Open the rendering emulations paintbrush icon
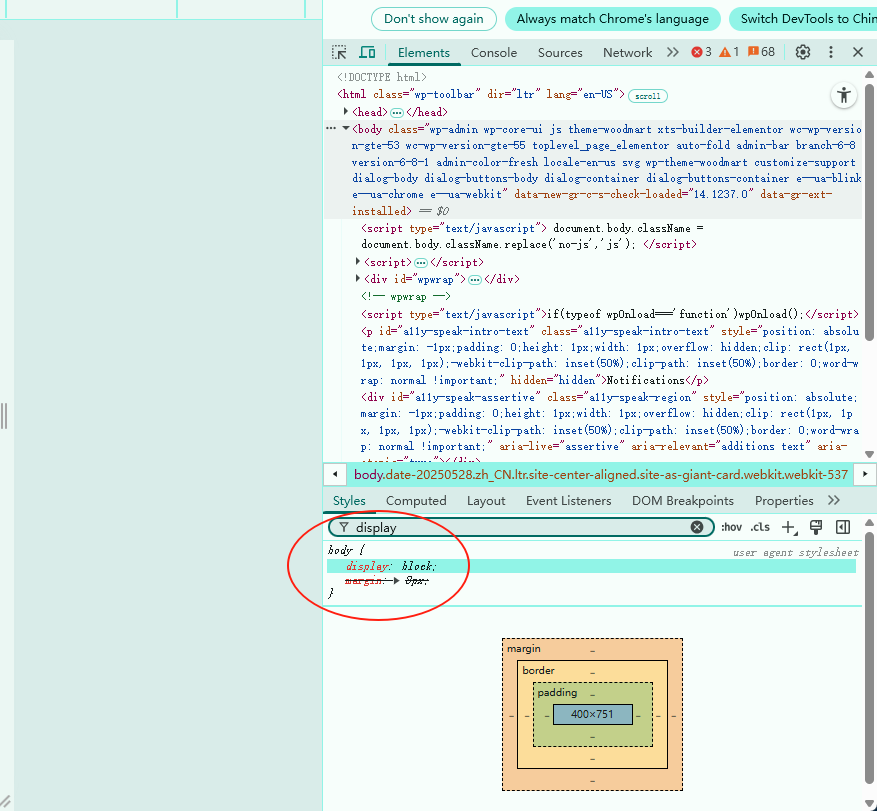Image resolution: width=877 pixels, height=811 pixels. click(816, 527)
